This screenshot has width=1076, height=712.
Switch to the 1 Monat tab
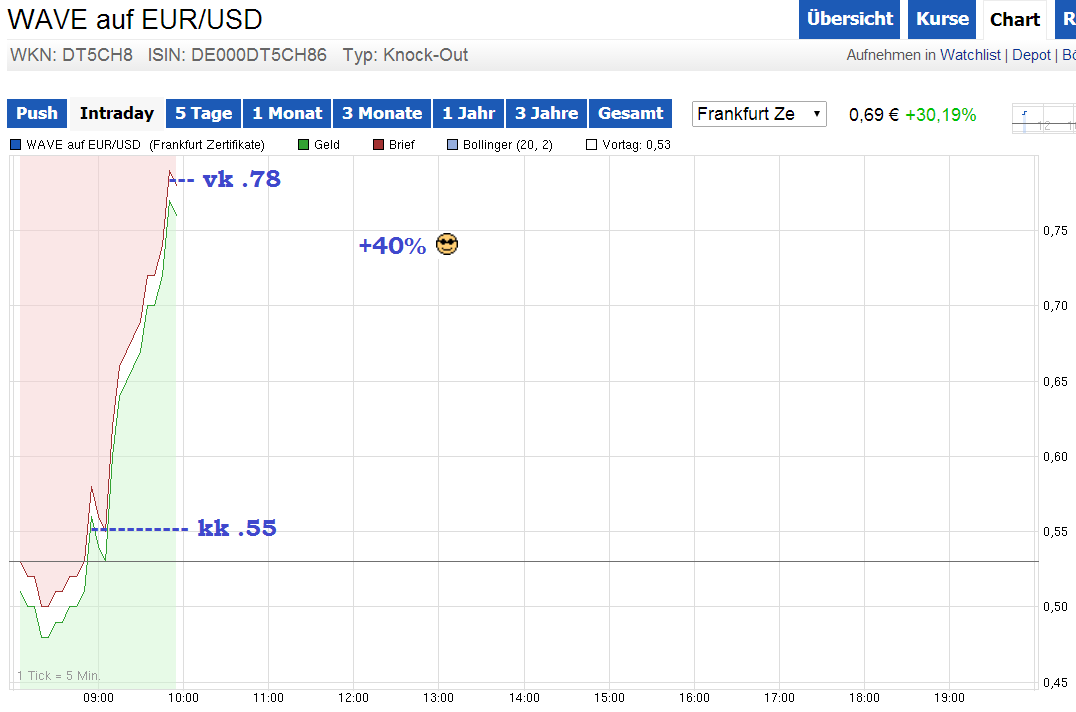coord(287,113)
